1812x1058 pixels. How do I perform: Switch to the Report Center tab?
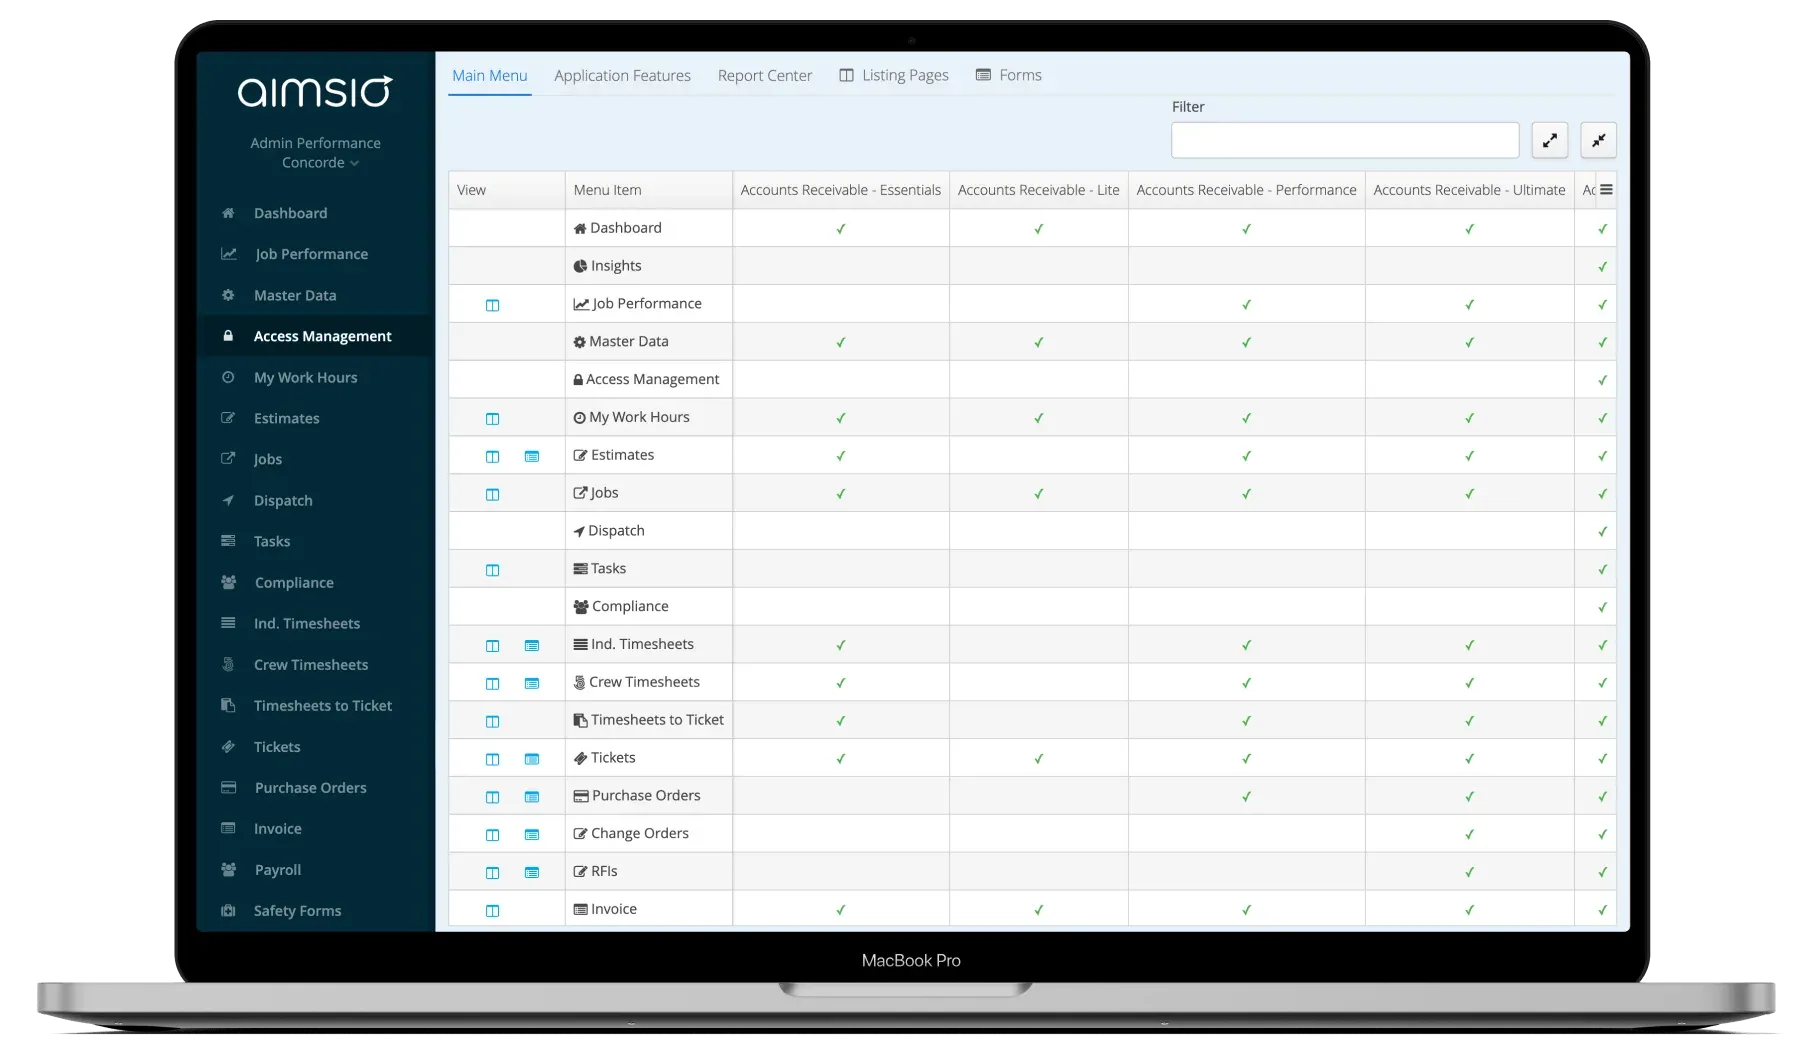(764, 75)
